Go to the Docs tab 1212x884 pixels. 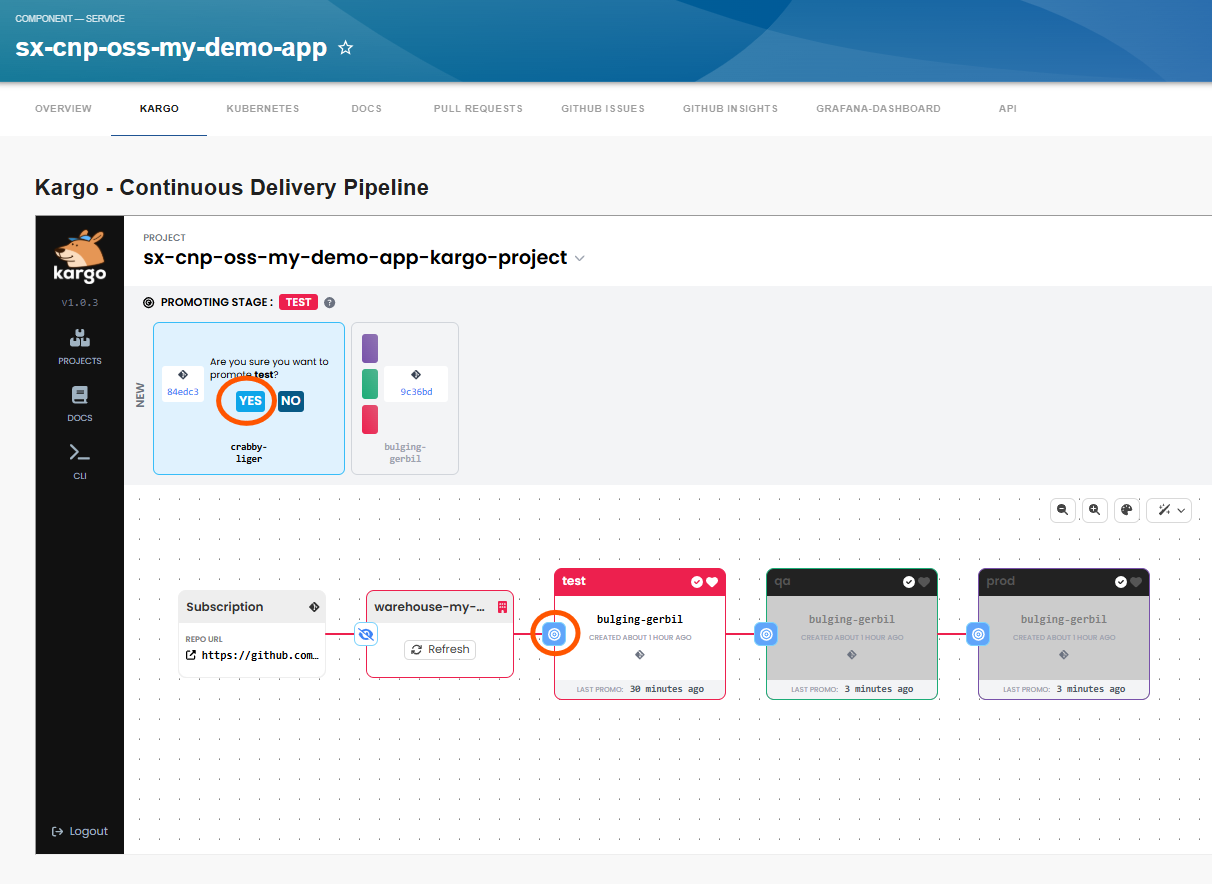pos(367,108)
